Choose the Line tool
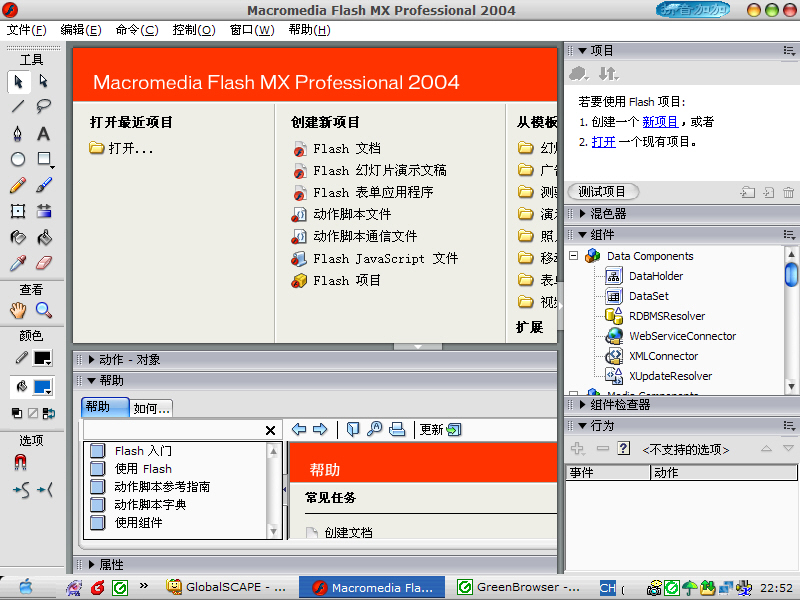The width and height of the screenshot is (800, 600). tap(18, 106)
